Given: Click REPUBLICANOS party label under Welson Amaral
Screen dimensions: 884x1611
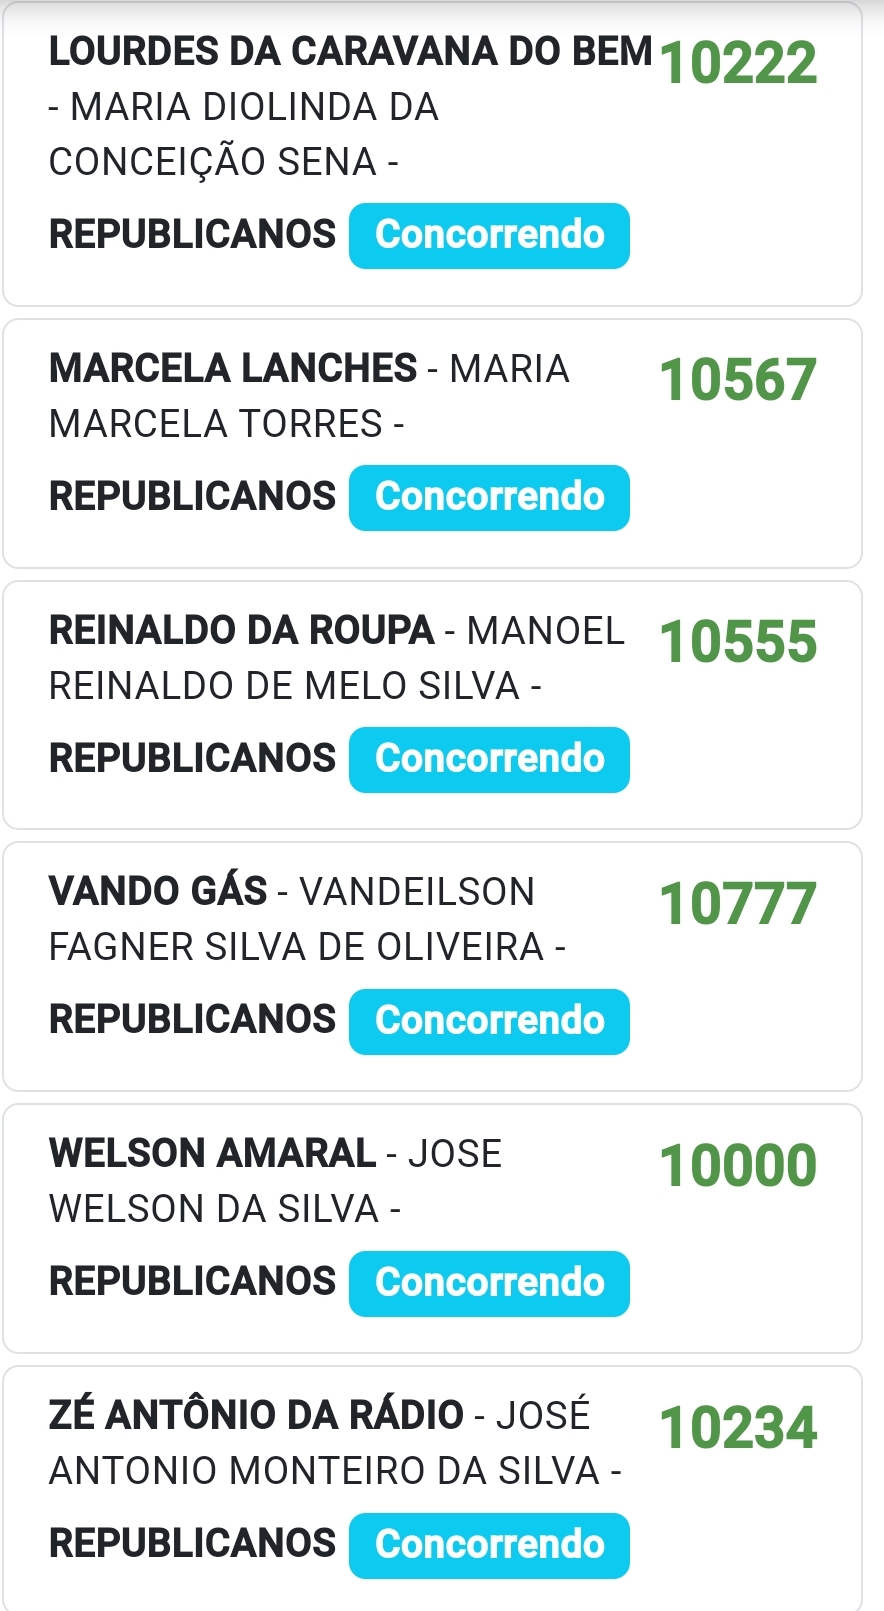Looking at the screenshot, I should [192, 1282].
